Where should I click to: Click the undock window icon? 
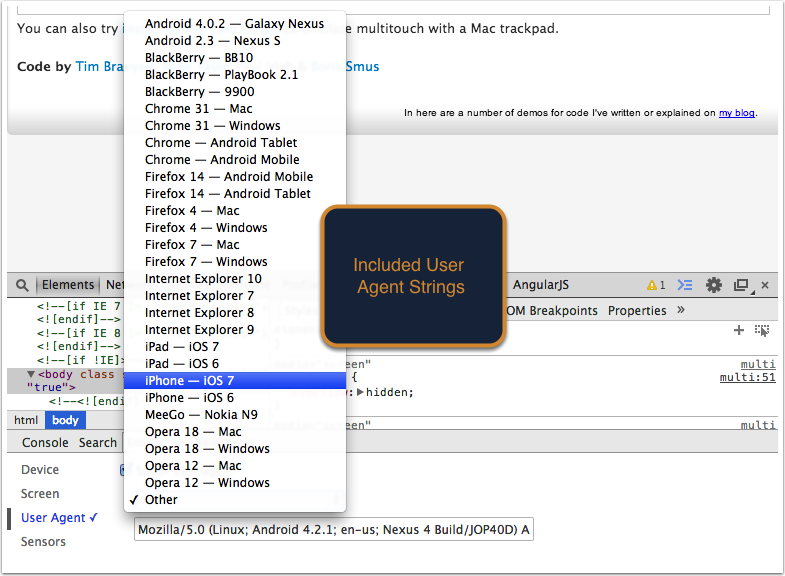(x=743, y=285)
